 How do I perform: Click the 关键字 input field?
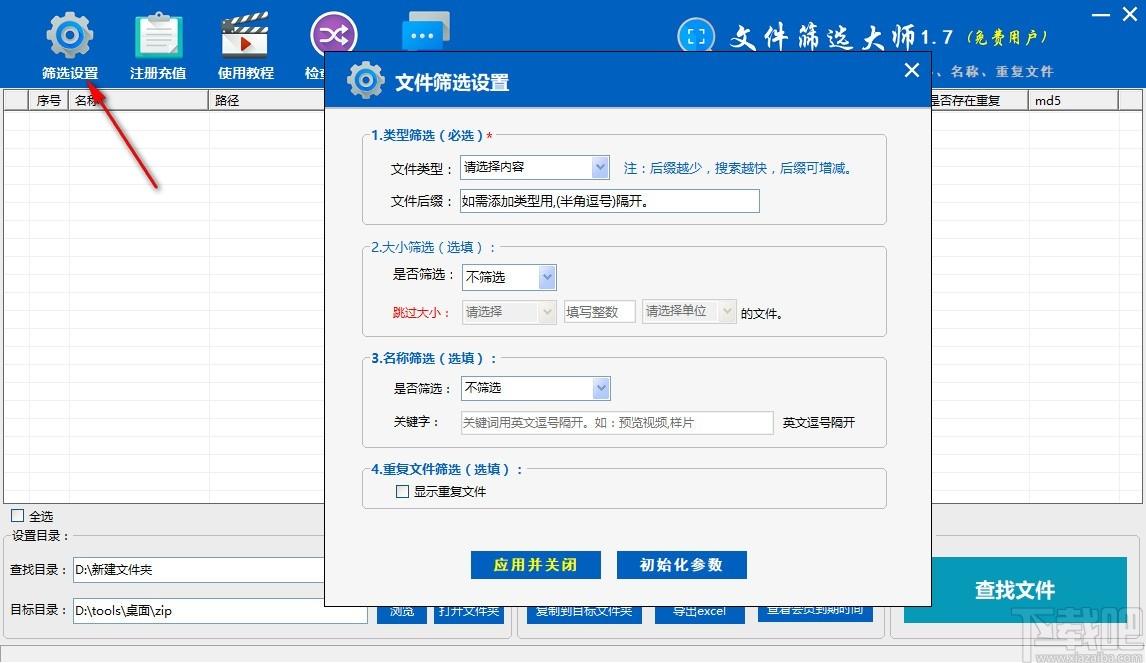(x=617, y=423)
